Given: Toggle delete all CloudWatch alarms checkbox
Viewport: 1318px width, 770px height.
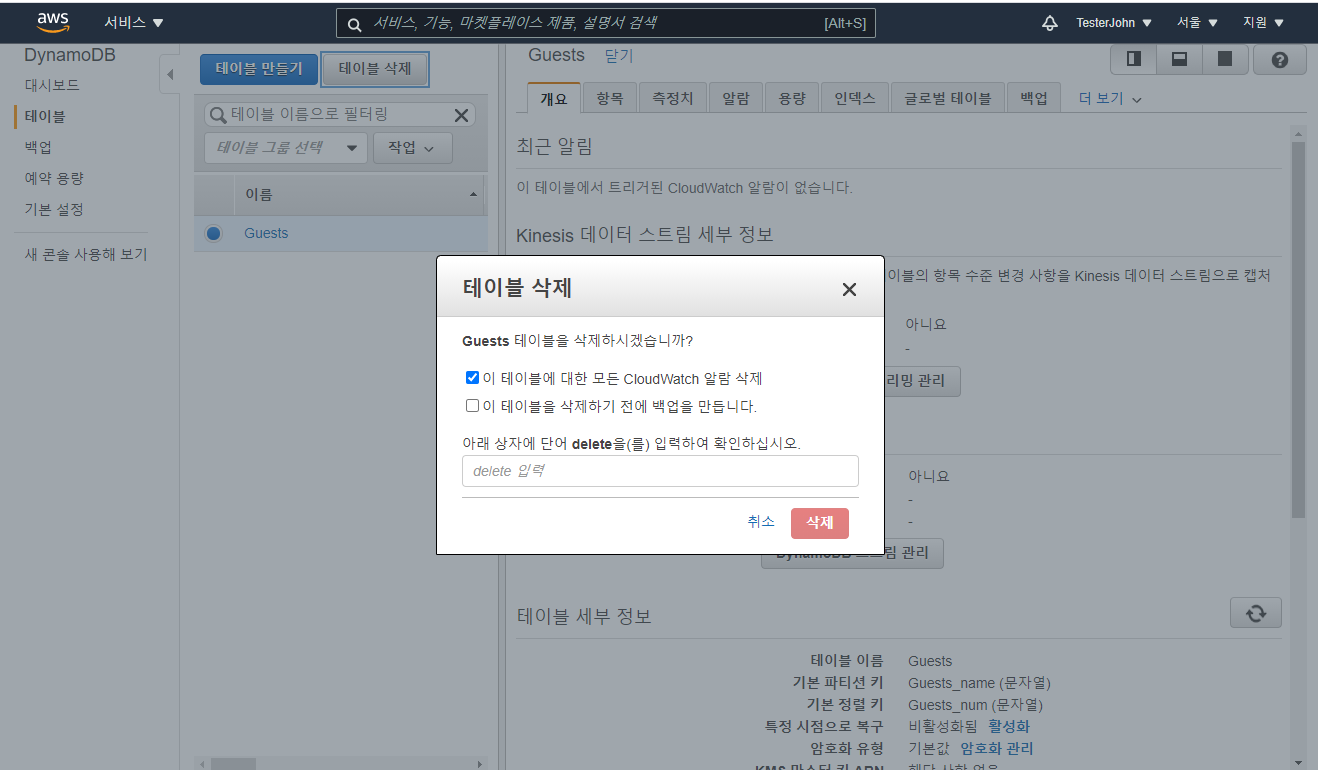Looking at the screenshot, I should [472, 378].
